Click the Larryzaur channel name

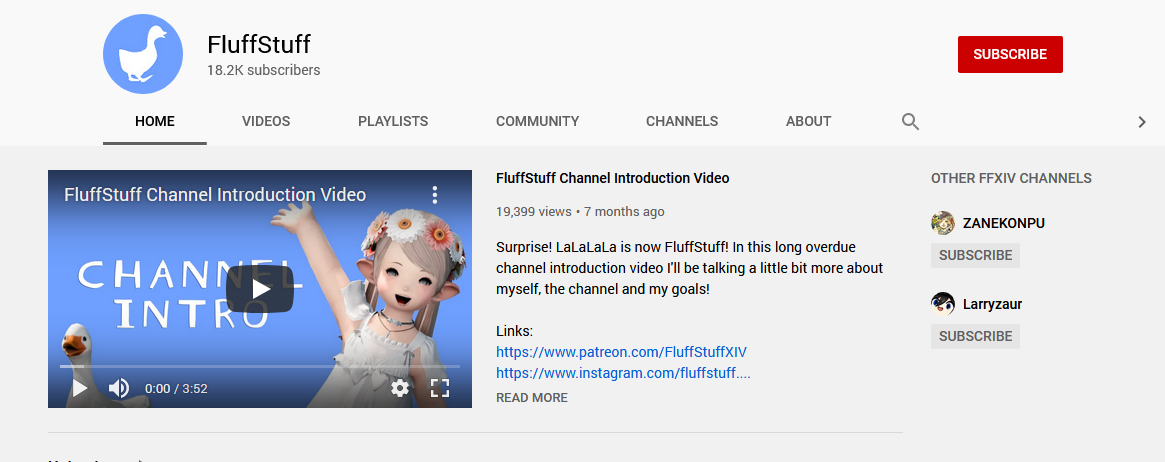click(x=993, y=304)
